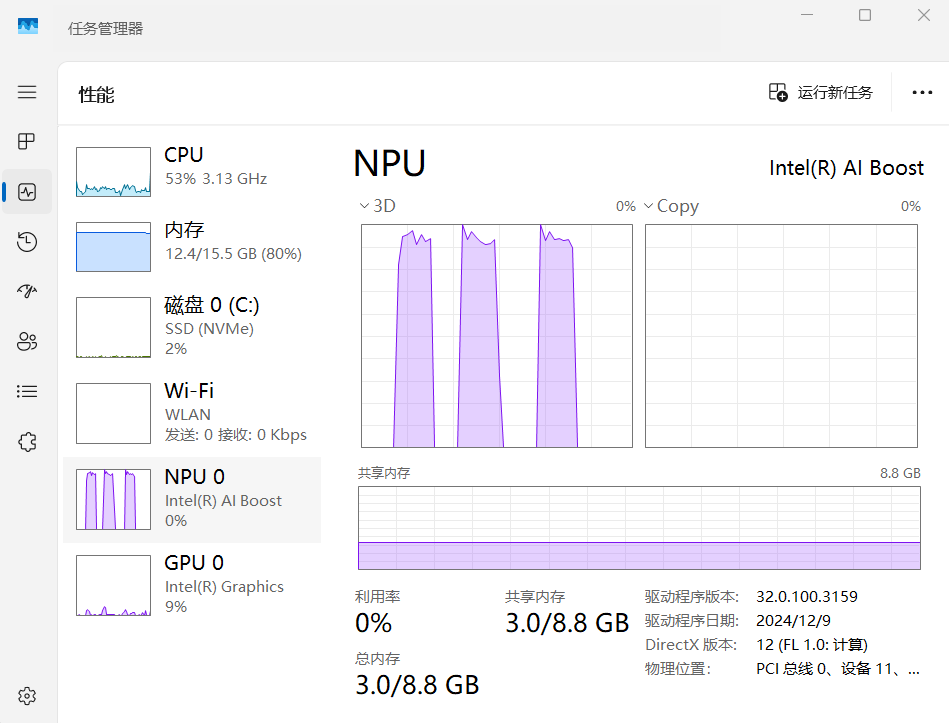Click the Run new task button
The width and height of the screenshot is (949, 723).
pos(821,93)
